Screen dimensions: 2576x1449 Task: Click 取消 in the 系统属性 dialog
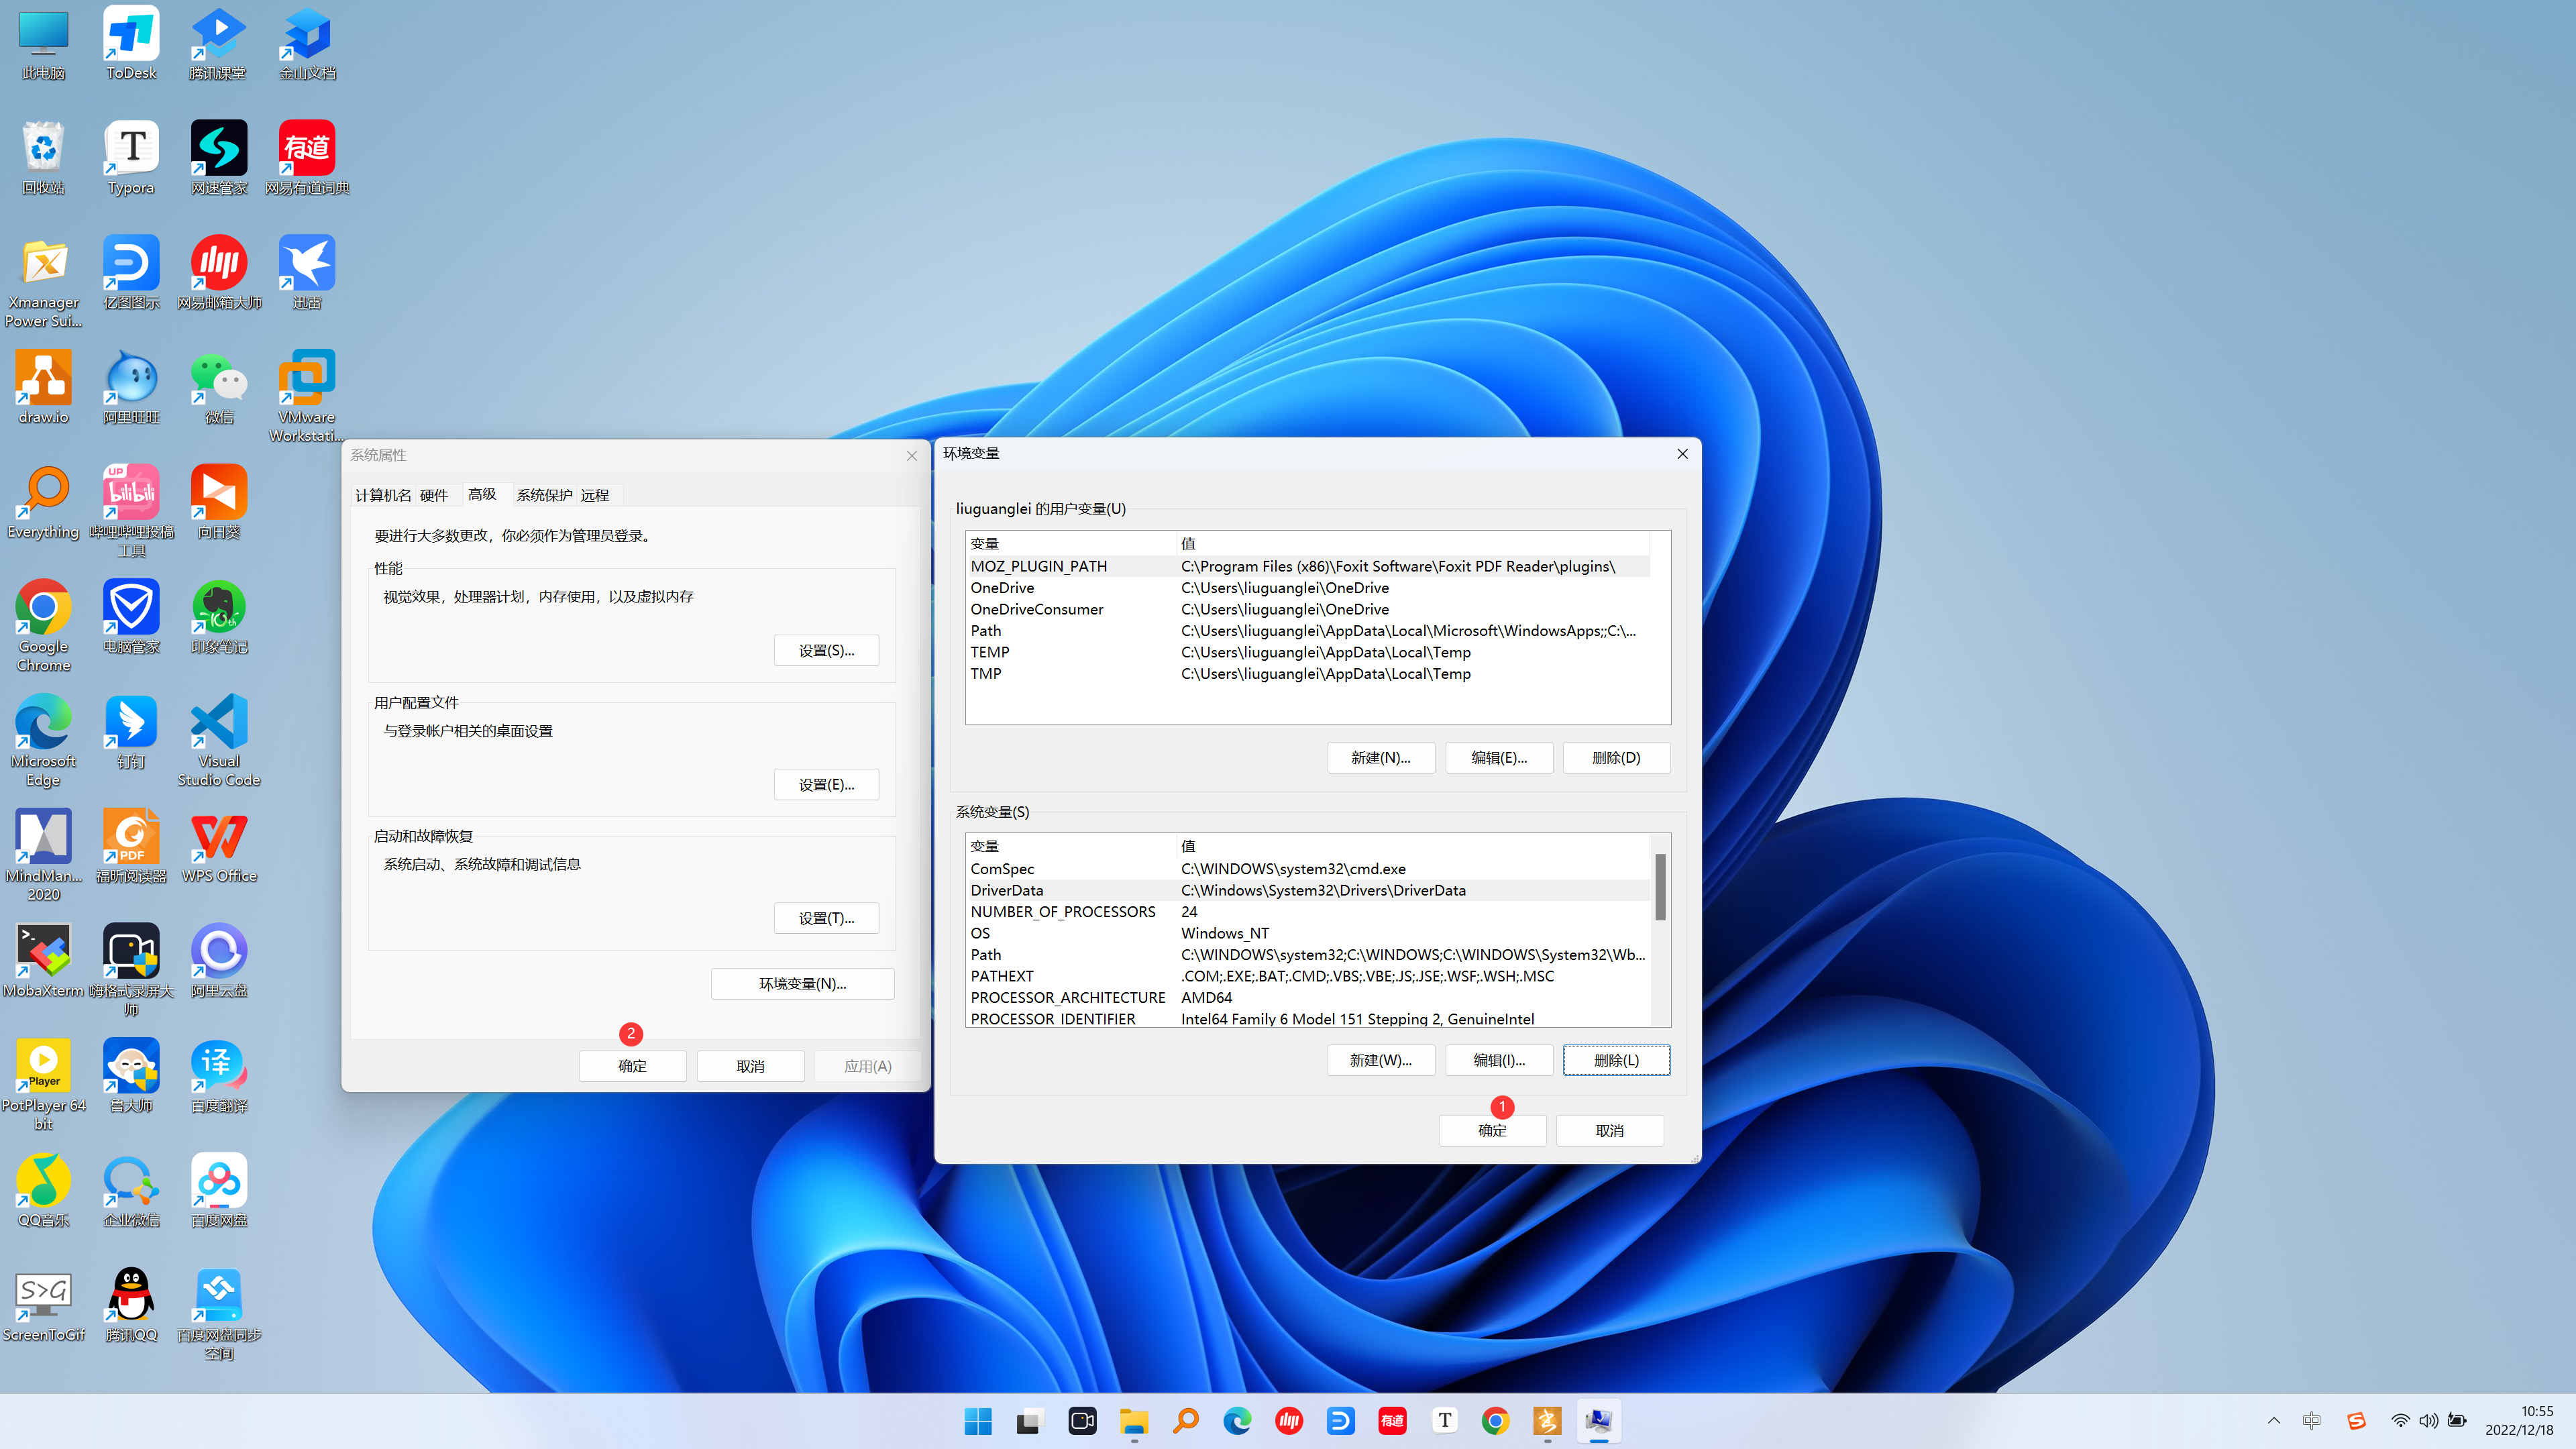coord(750,1066)
